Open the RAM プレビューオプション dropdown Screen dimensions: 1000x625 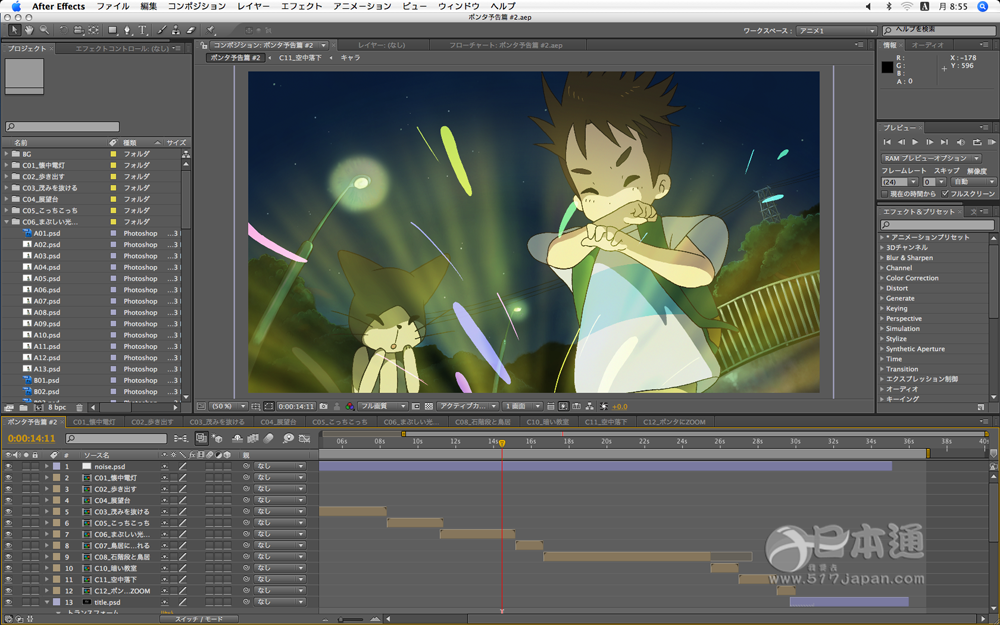coord(931,158)
